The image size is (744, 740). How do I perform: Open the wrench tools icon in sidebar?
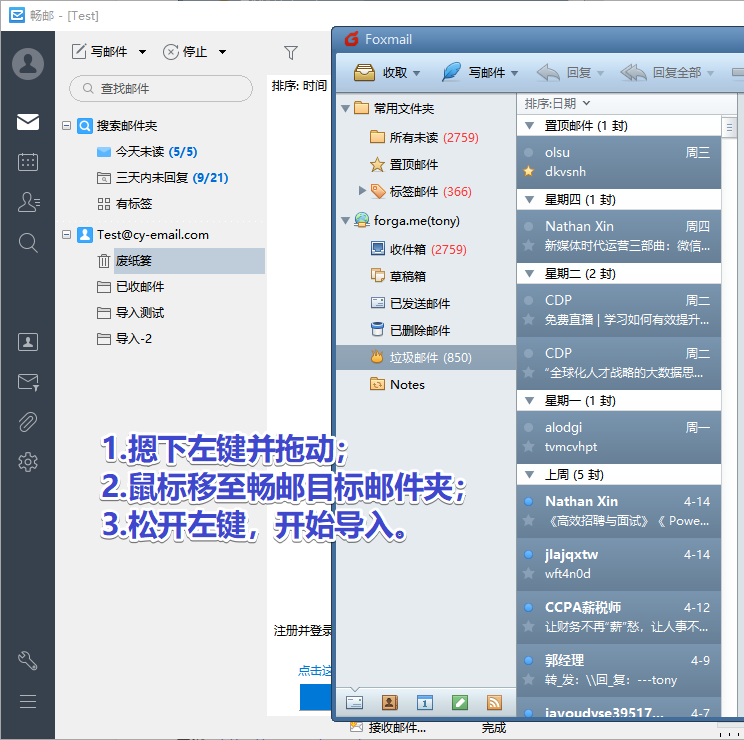[x=28, y=661]
